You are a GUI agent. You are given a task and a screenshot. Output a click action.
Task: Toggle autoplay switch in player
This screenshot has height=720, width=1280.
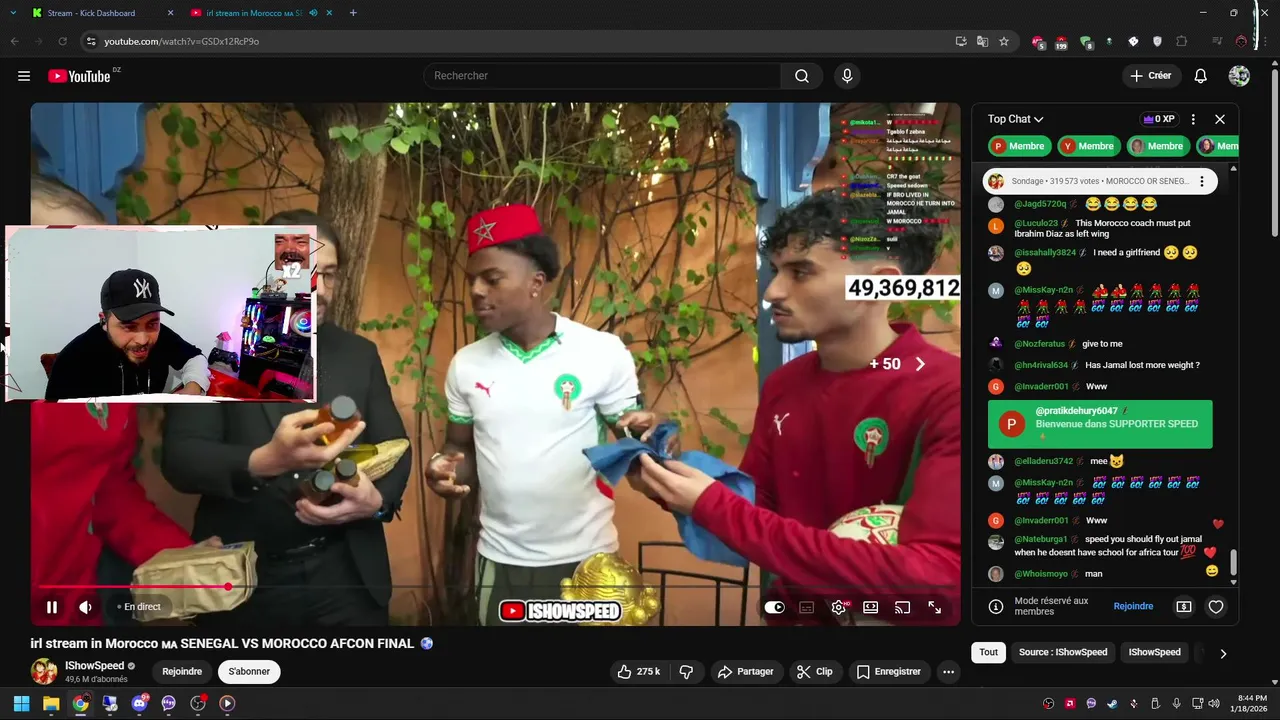click(775, 607)
